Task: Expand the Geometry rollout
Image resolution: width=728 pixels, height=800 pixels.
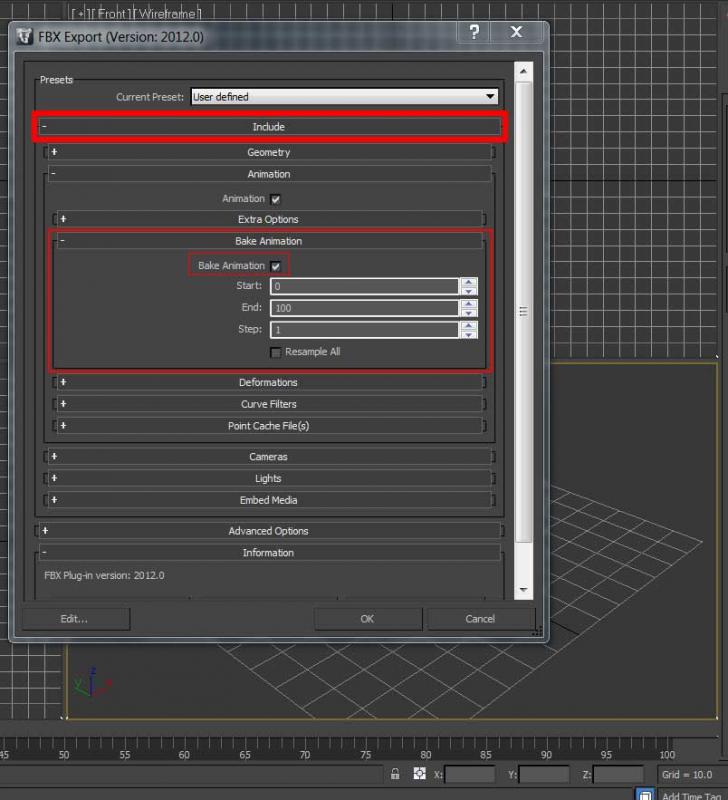Action: point(269,152)
